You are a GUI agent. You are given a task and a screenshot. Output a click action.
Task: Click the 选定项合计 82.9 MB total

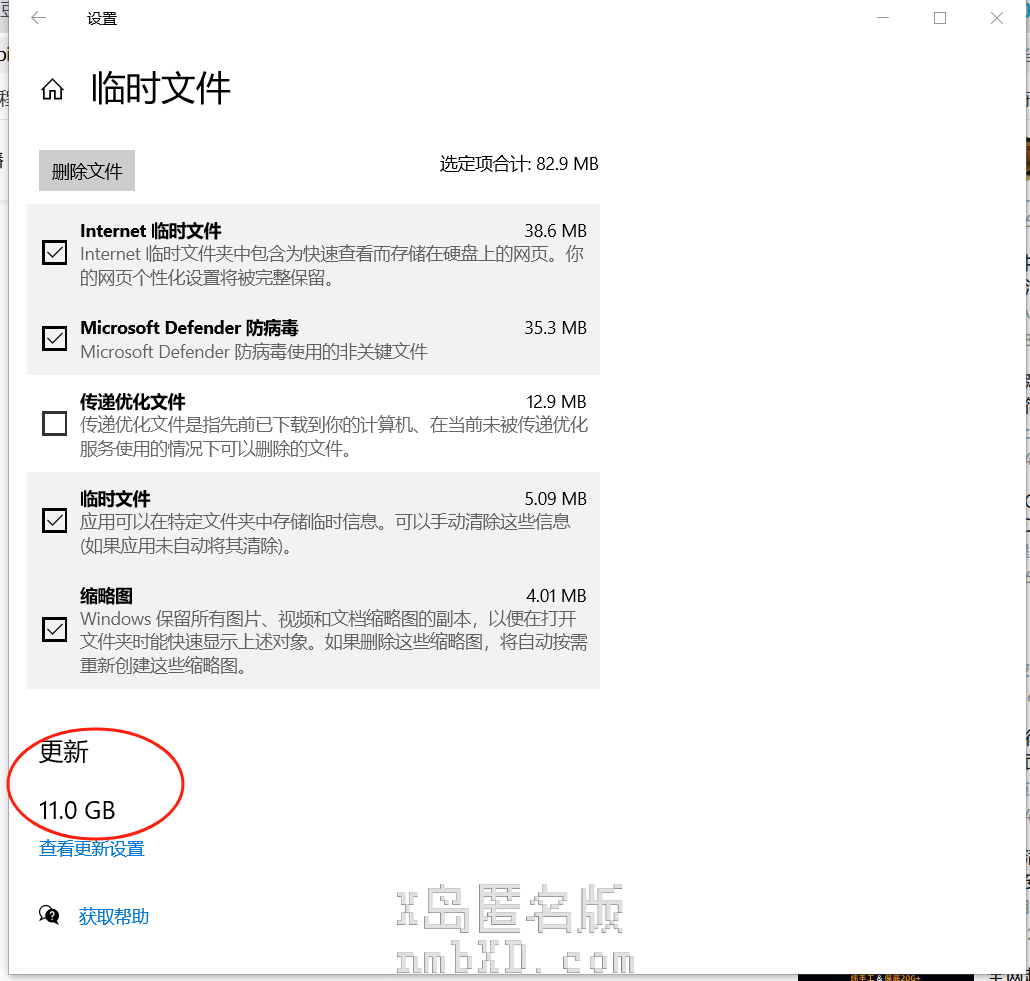(x=519, y=164)
